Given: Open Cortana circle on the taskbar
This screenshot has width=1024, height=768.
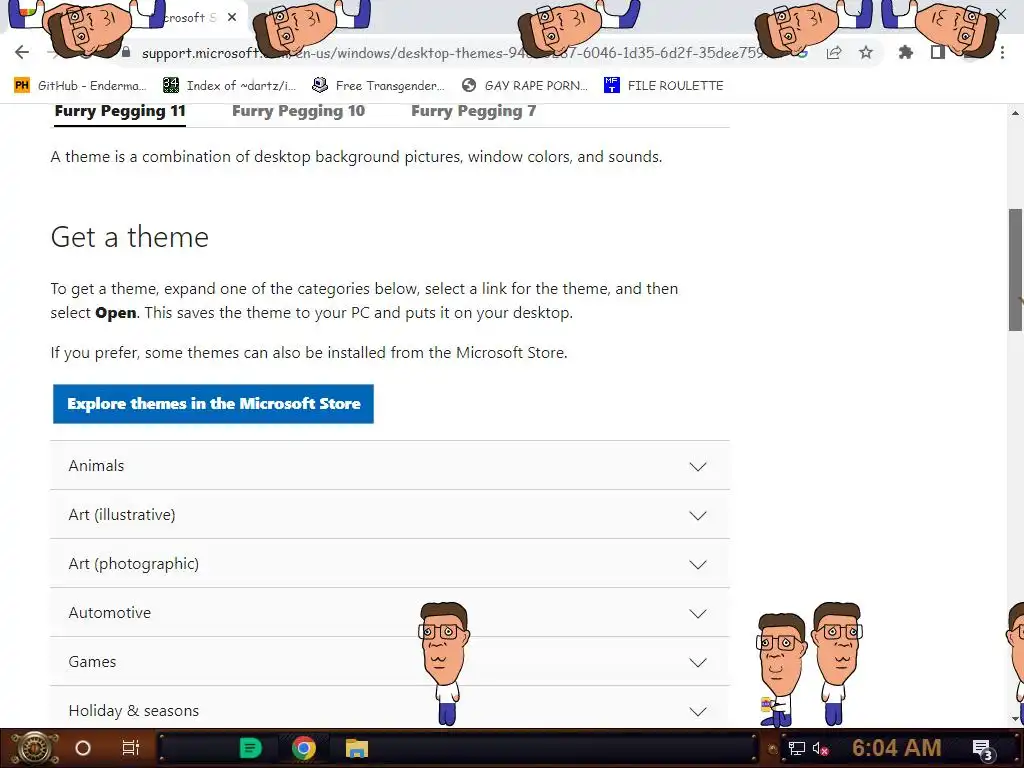Looking at the screenshot, I should tap(83, 748).
